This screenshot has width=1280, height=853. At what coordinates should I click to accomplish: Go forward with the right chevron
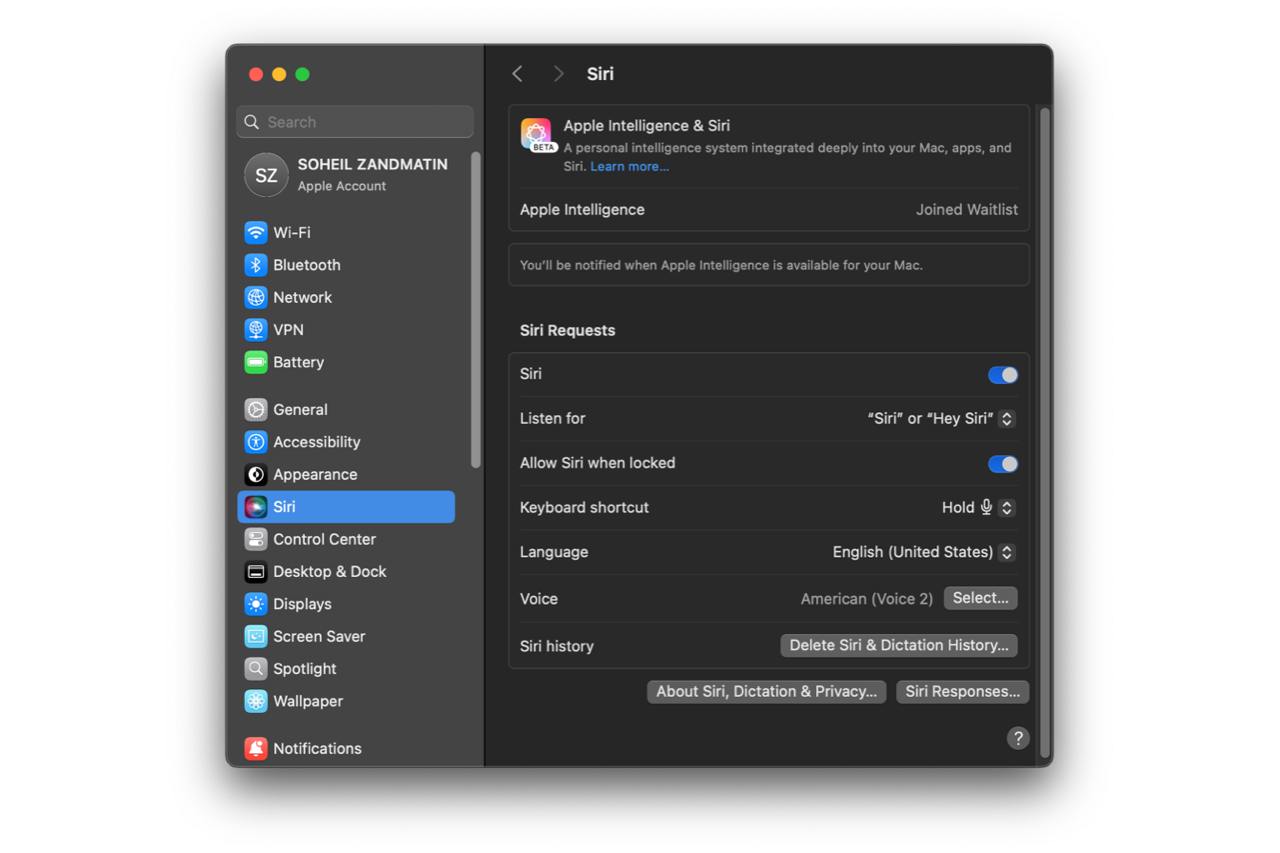coord(558,74)
